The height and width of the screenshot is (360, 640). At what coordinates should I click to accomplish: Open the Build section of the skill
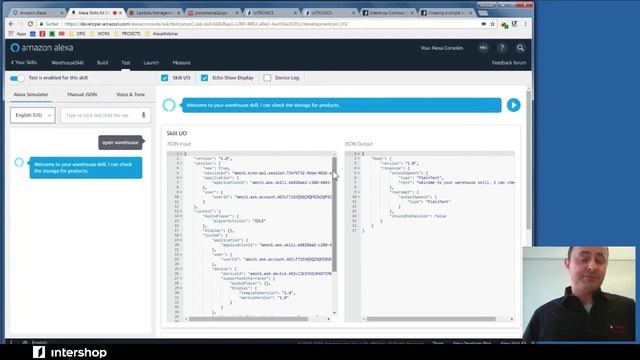click(x=102, y=63)
